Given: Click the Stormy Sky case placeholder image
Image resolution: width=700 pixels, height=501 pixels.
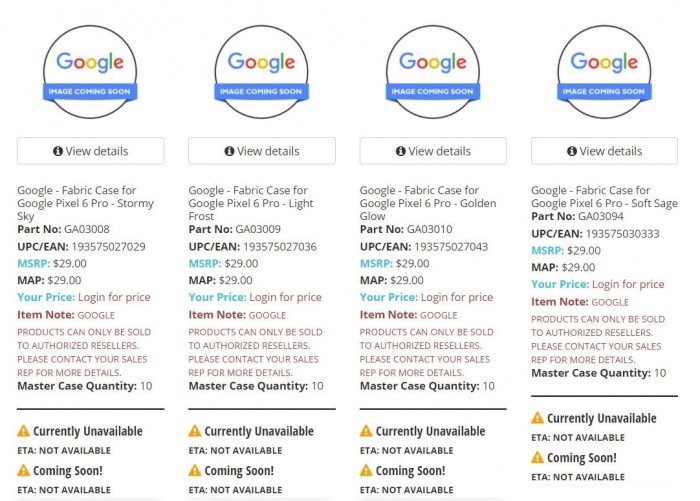Looking at the screenshot, I should (x=90, y=72).
